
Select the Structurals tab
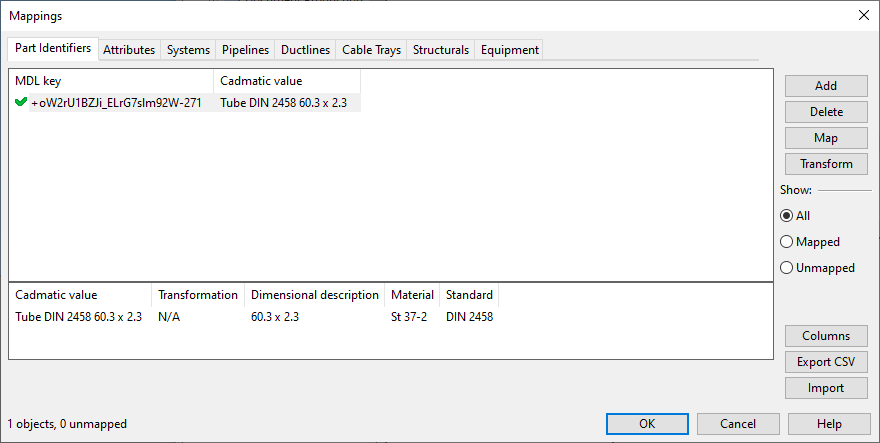click(x=440, y=49)
